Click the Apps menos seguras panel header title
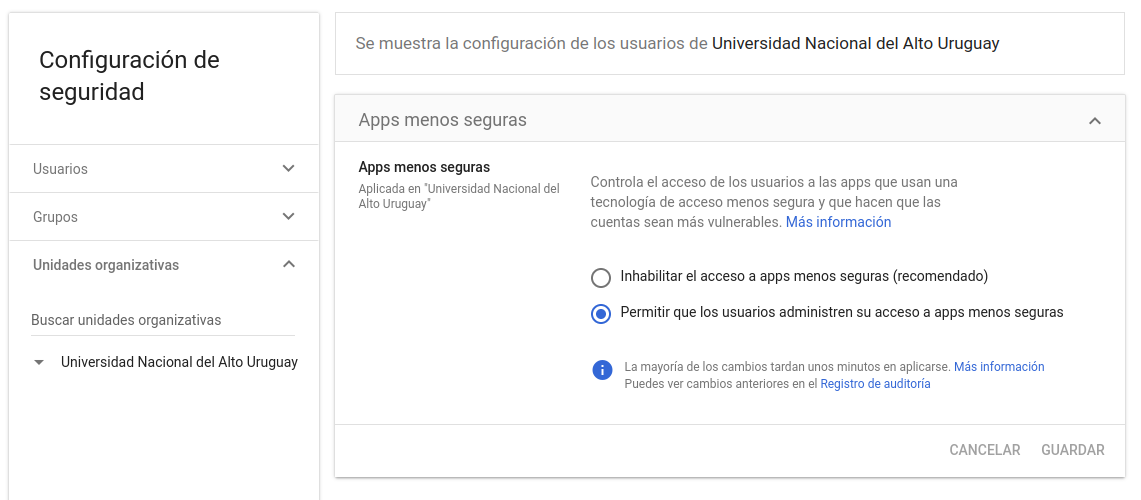The image size is (1141, 500). pos(442,120)
